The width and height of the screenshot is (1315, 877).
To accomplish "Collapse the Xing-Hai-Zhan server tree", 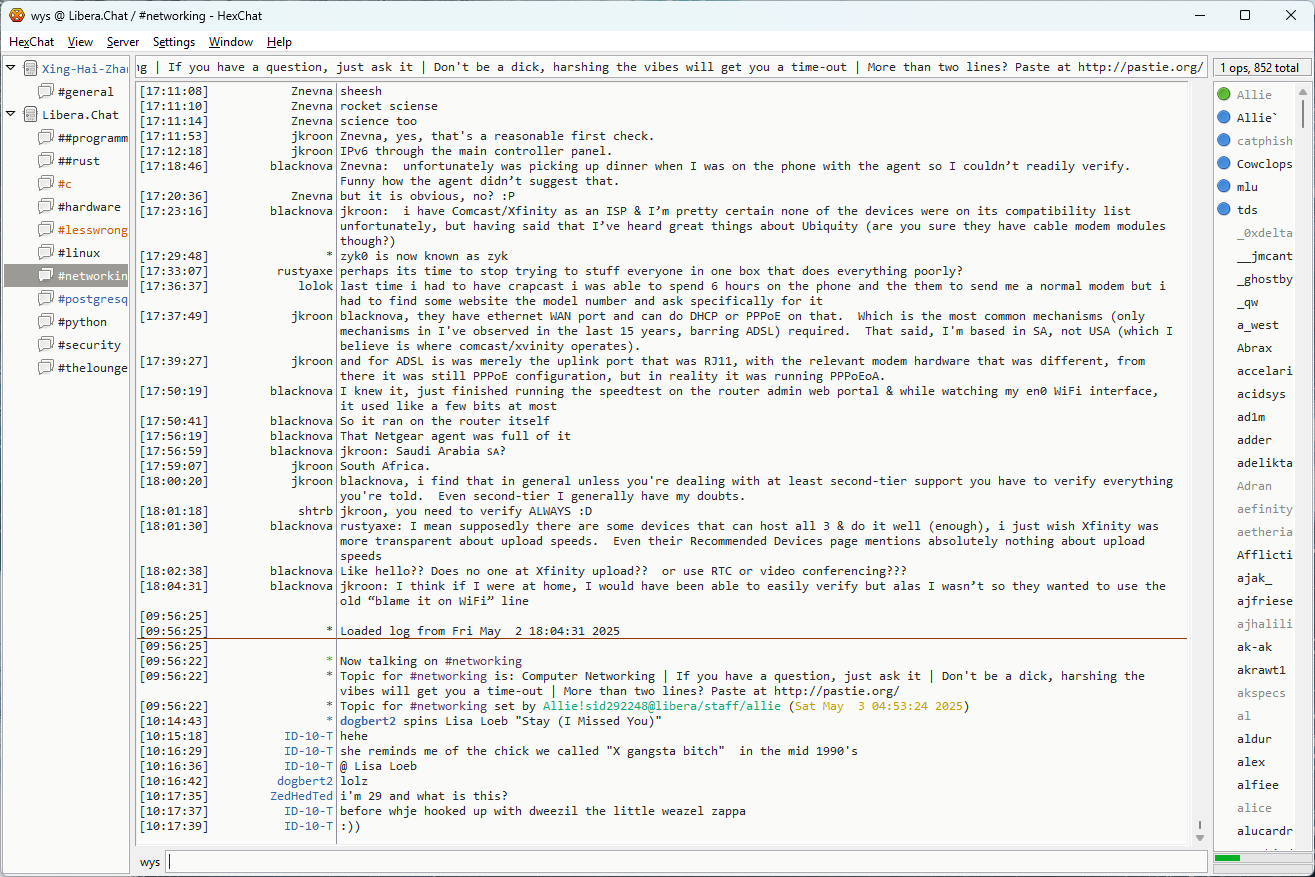I will 11,69.
